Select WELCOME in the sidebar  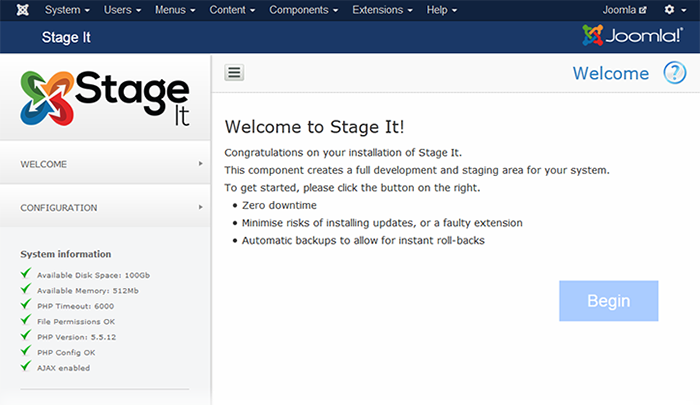tap(105, 163)
